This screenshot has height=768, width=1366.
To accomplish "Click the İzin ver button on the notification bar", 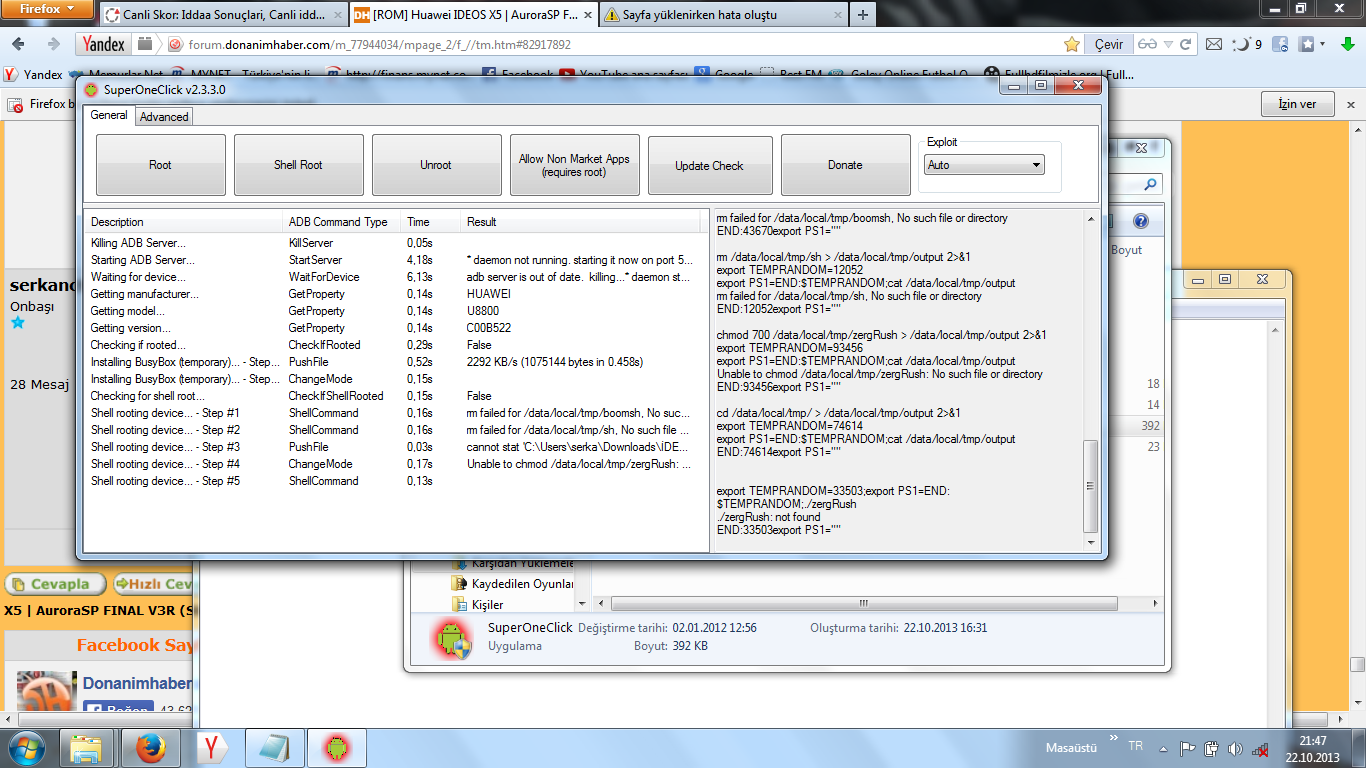I will coord(1297,104).
